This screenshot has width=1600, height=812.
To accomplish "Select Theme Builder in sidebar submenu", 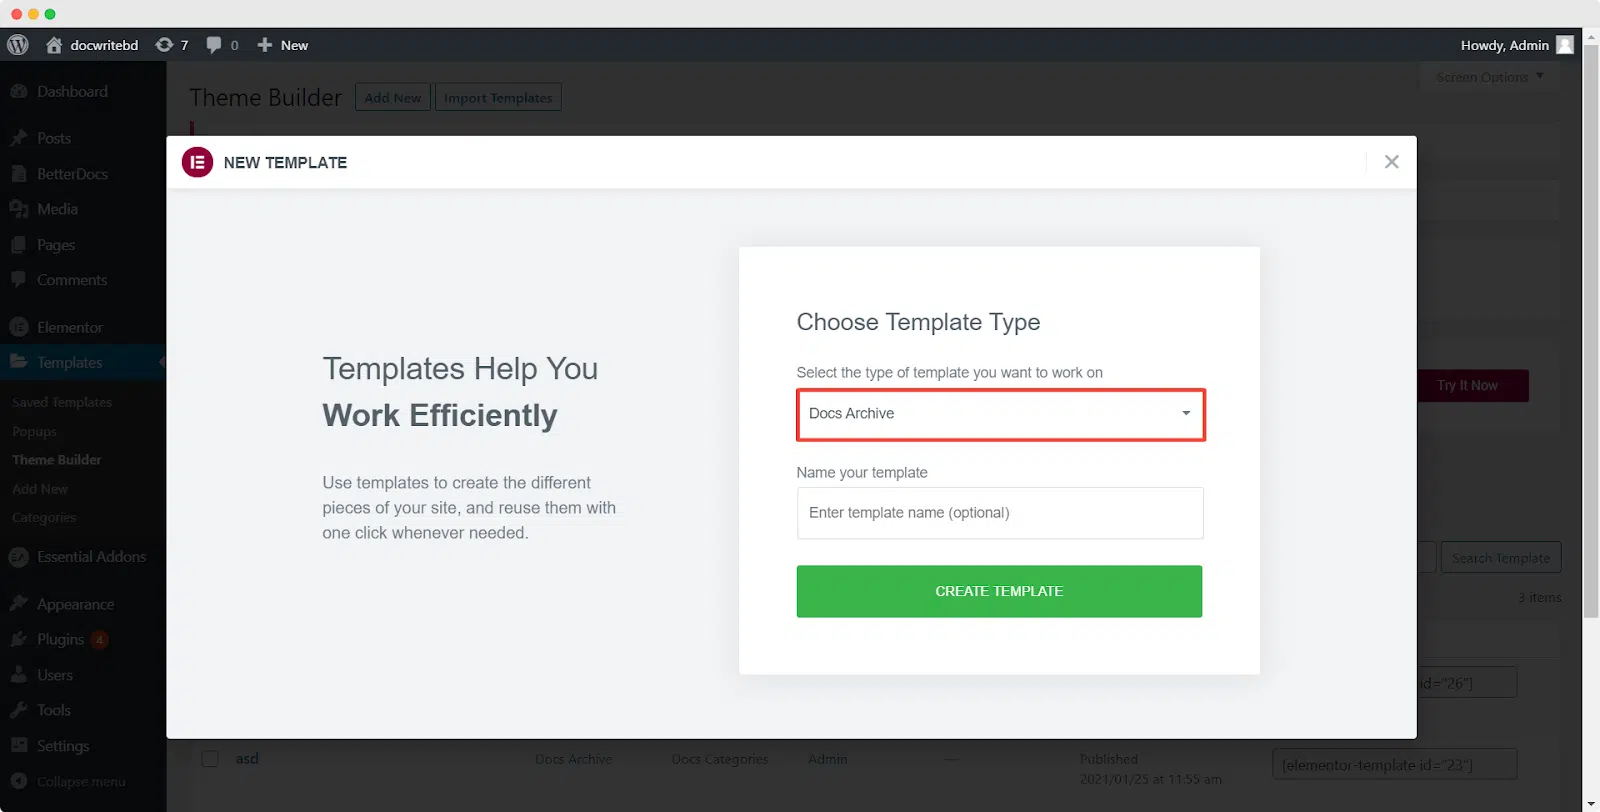I will (57, 460).
